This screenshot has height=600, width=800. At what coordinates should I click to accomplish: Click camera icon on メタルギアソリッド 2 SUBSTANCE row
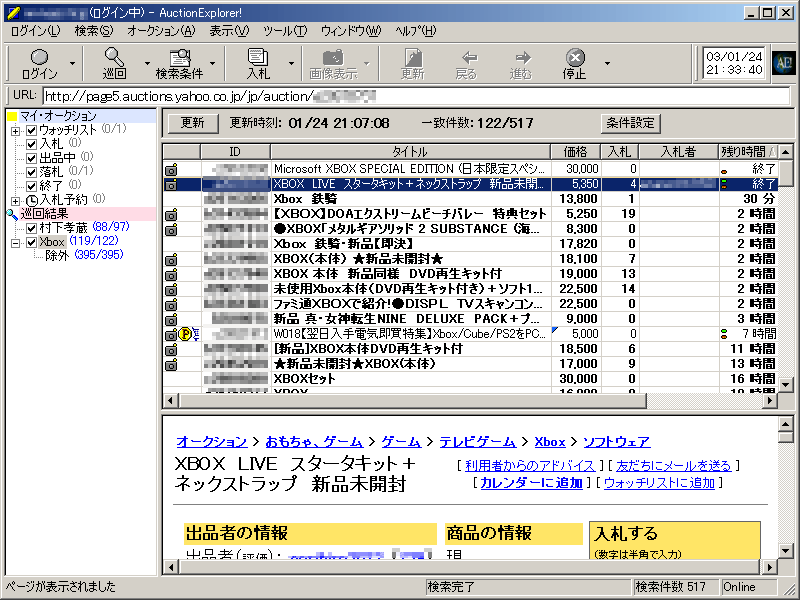171,230
